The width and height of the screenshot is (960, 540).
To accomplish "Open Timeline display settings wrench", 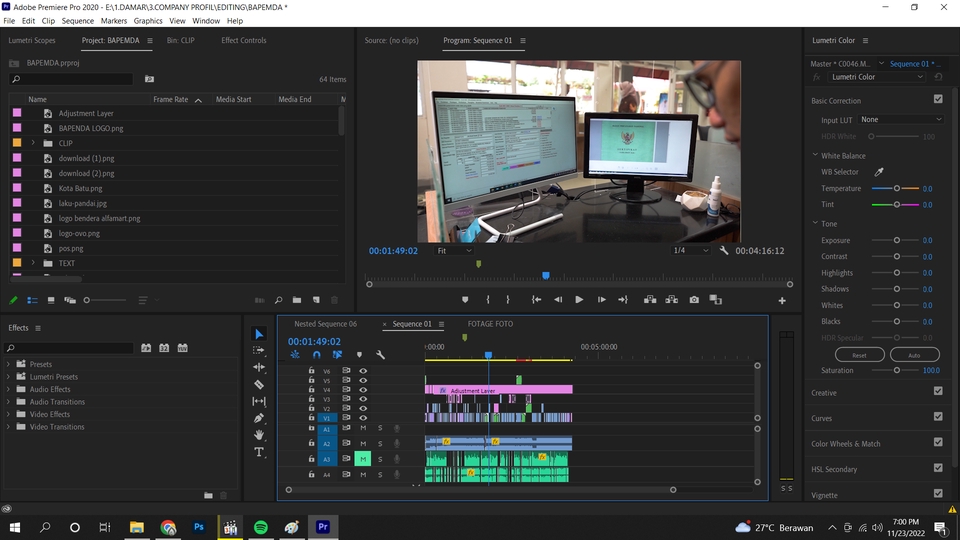I will (x=380, y=355).
